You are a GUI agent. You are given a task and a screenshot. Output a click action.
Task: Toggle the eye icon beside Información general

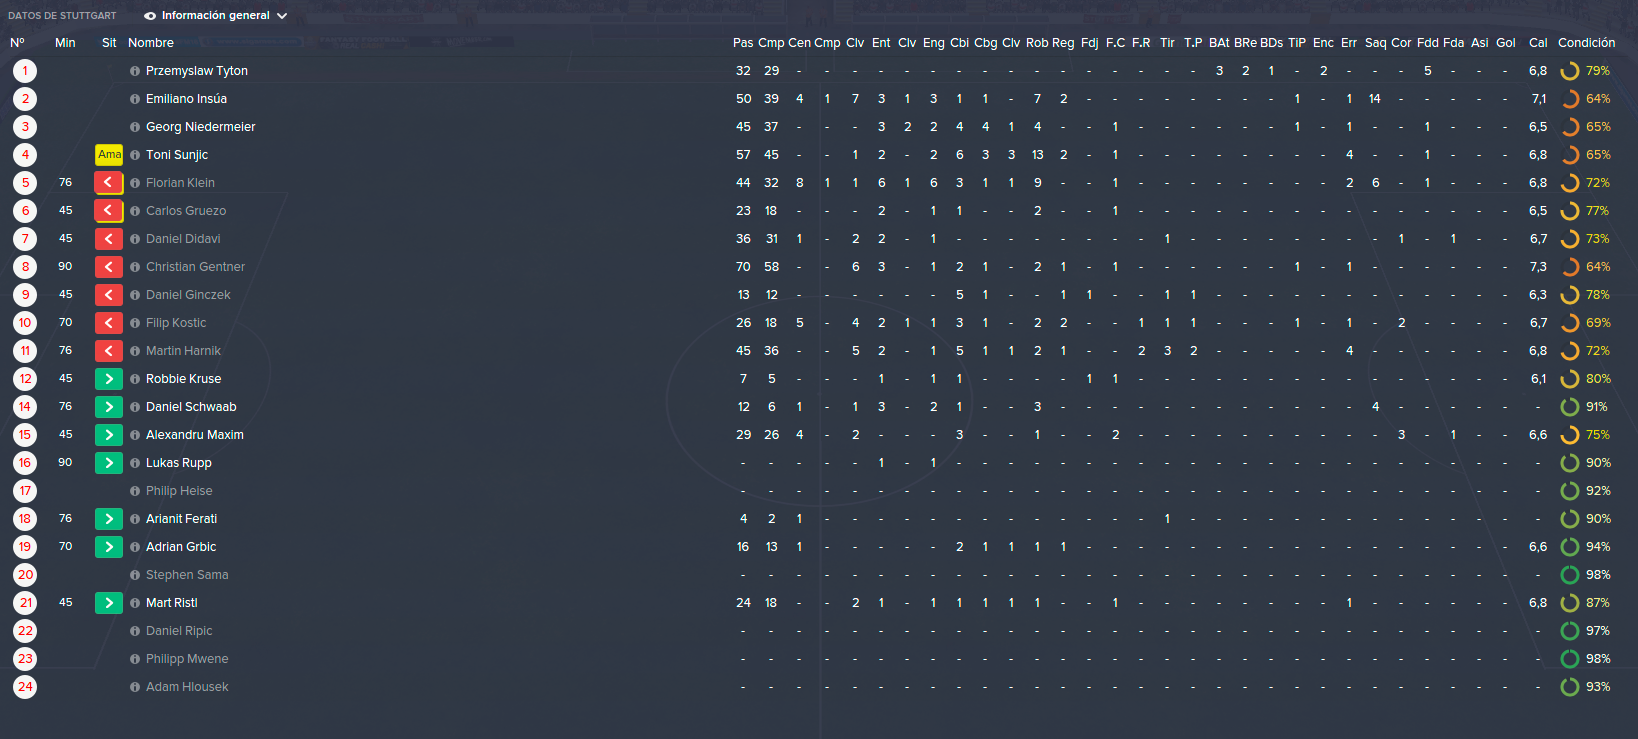click(x=150, y=16)
